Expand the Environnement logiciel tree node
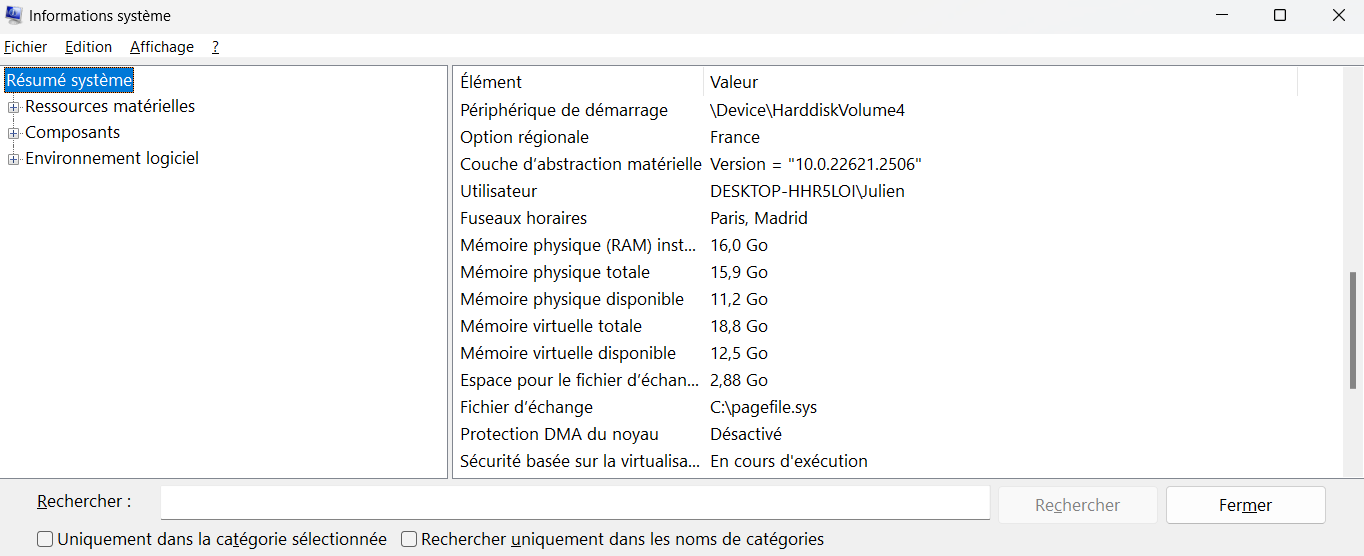The width and height of the screenshot is (1364, 556). pyautogui.click(x=13, y=159)
